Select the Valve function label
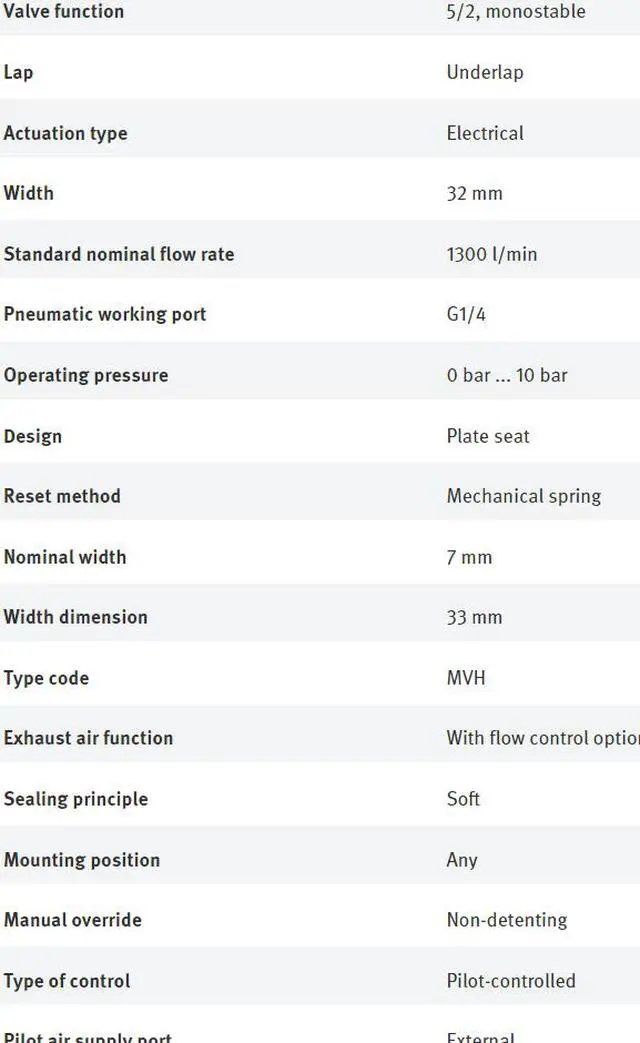 point(64,11)
